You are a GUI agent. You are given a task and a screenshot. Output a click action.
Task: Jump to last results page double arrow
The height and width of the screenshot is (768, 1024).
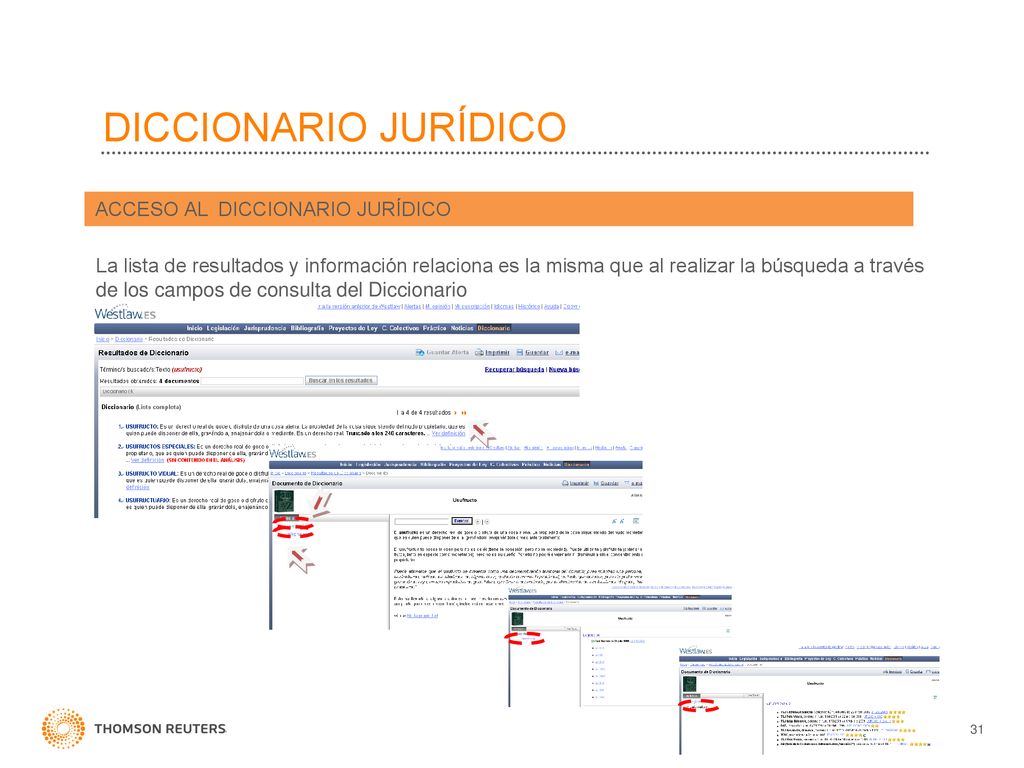464,413
